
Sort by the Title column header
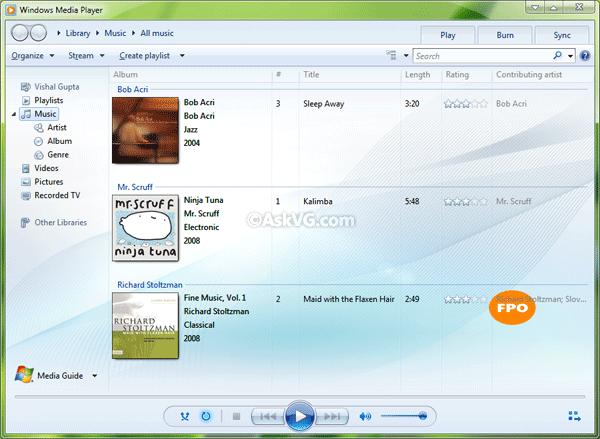[311, 75]
